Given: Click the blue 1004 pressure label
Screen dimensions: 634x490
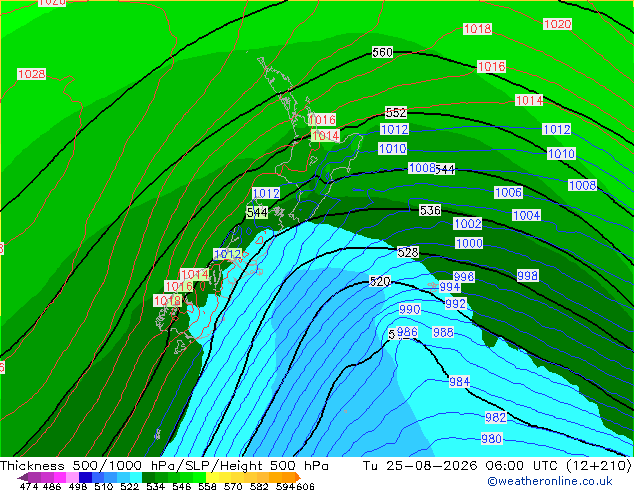Looking at the screenshot, I should 526,215.
